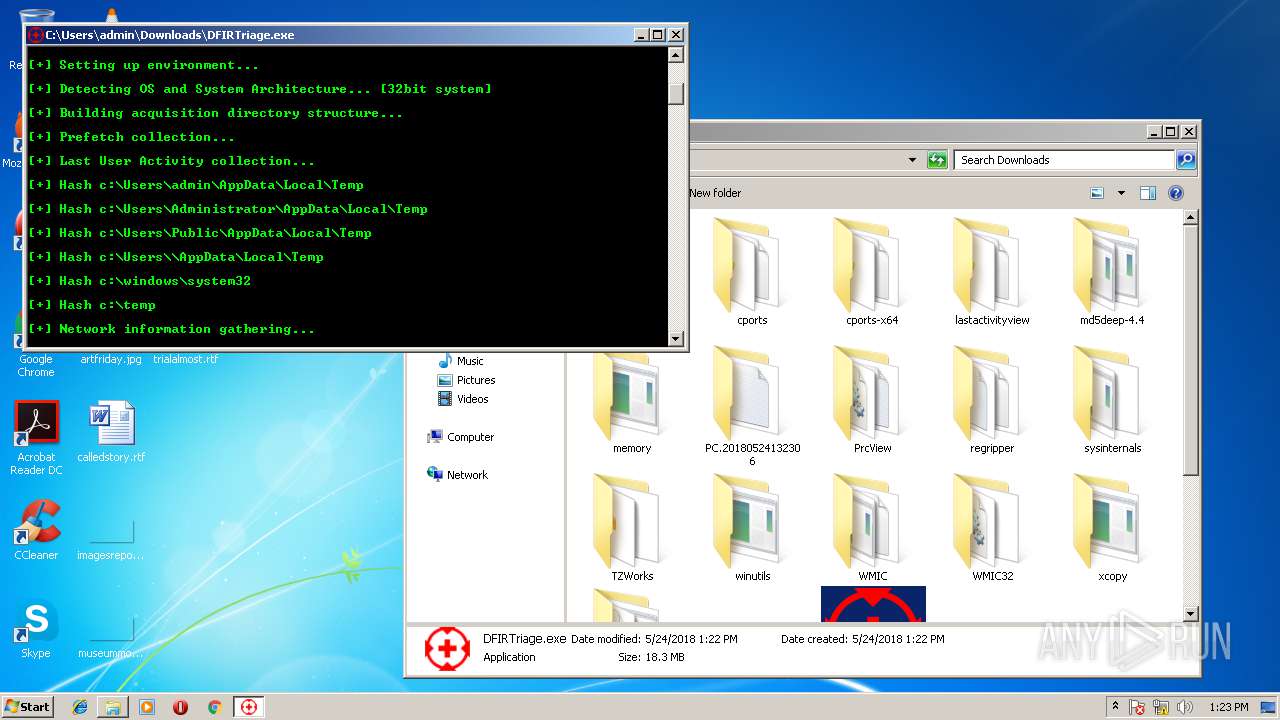This screenshot has width=1280, height=720.
Task: Click the Action Center flag tray icon
Action: coord(1137,707)
